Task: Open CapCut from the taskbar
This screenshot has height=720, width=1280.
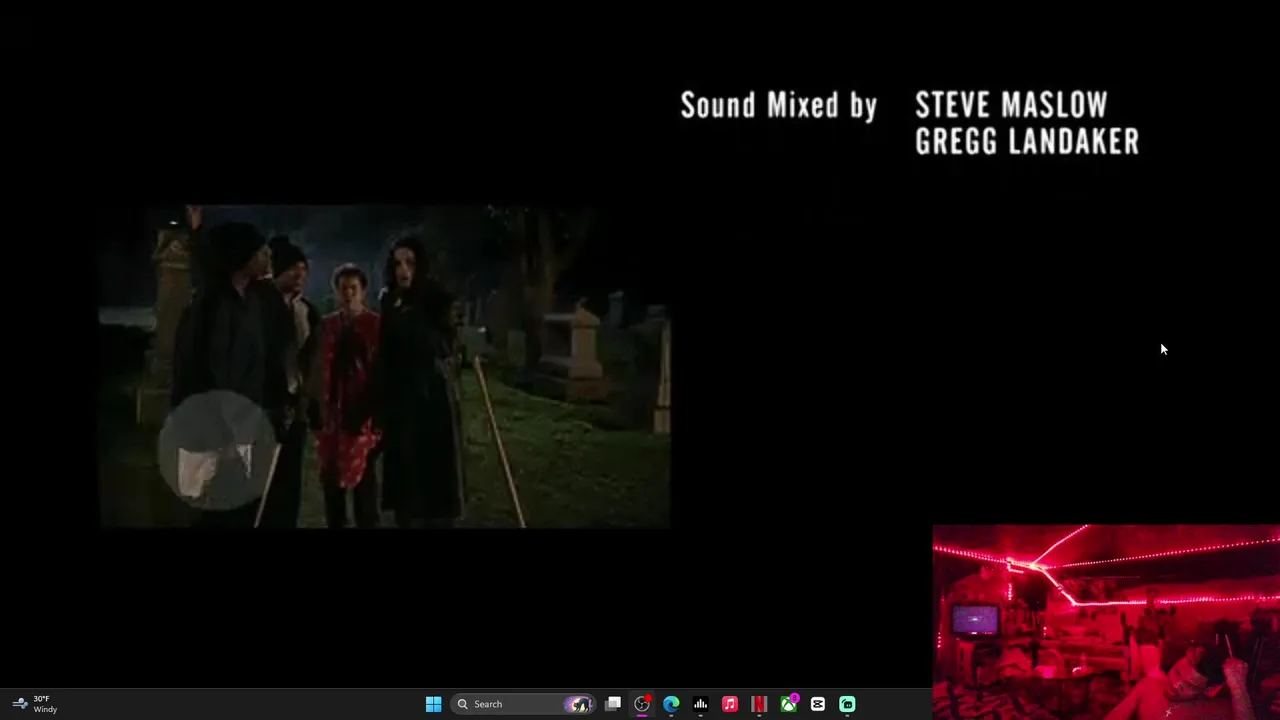Action: 818,704
